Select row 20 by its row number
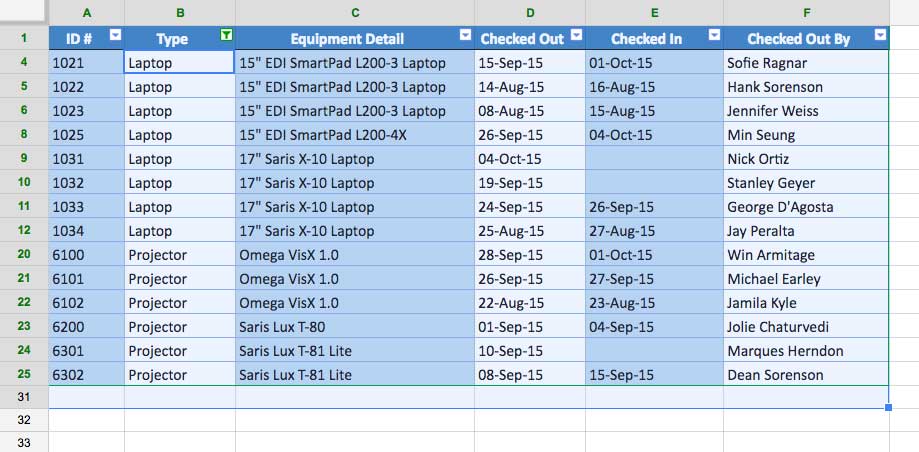The width and height of the screenshot is (919, 452). pyautogui.click(x=24, y=255)
